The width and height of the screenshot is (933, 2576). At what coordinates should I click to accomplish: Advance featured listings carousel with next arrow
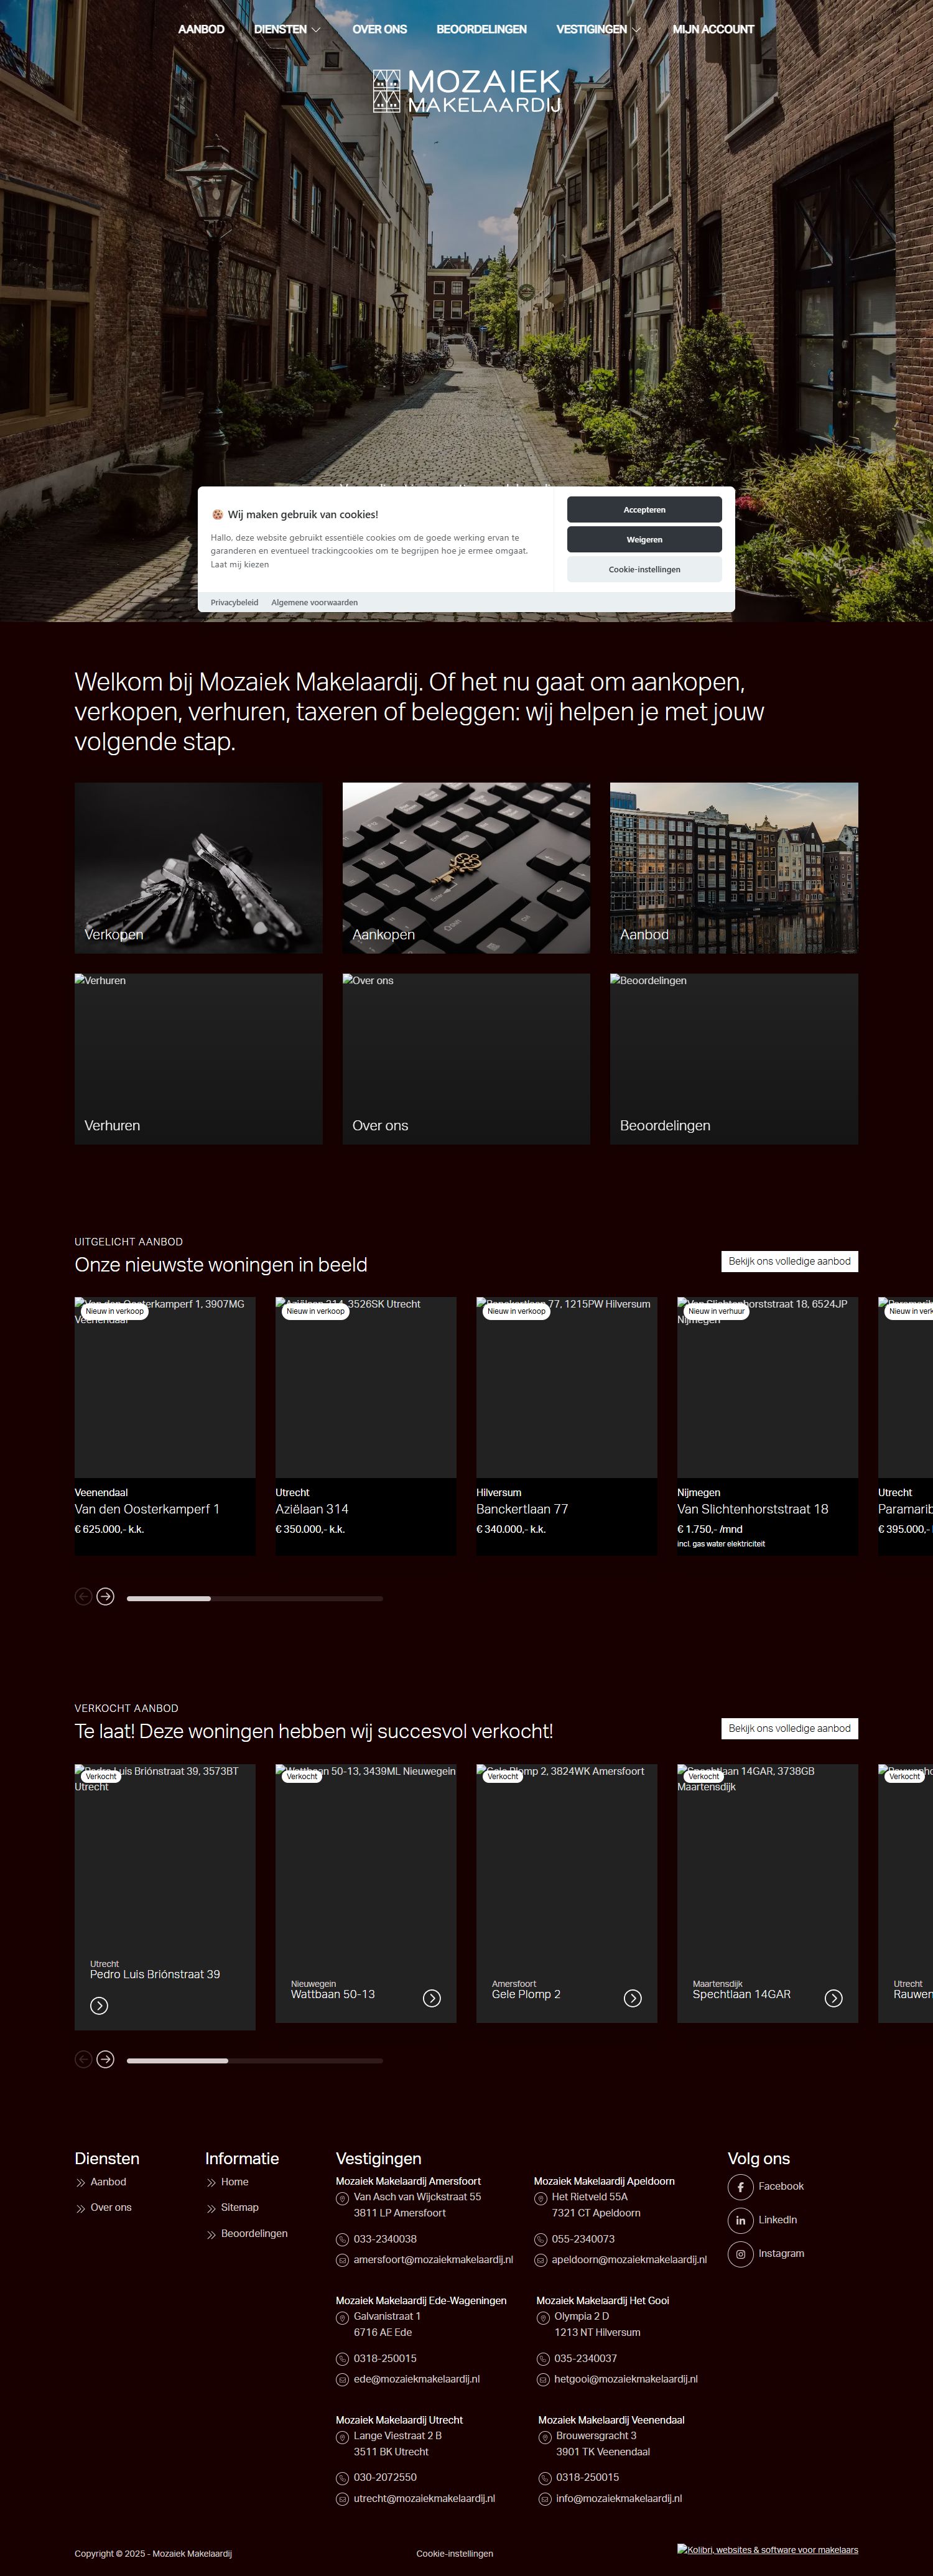[105, 1597]
